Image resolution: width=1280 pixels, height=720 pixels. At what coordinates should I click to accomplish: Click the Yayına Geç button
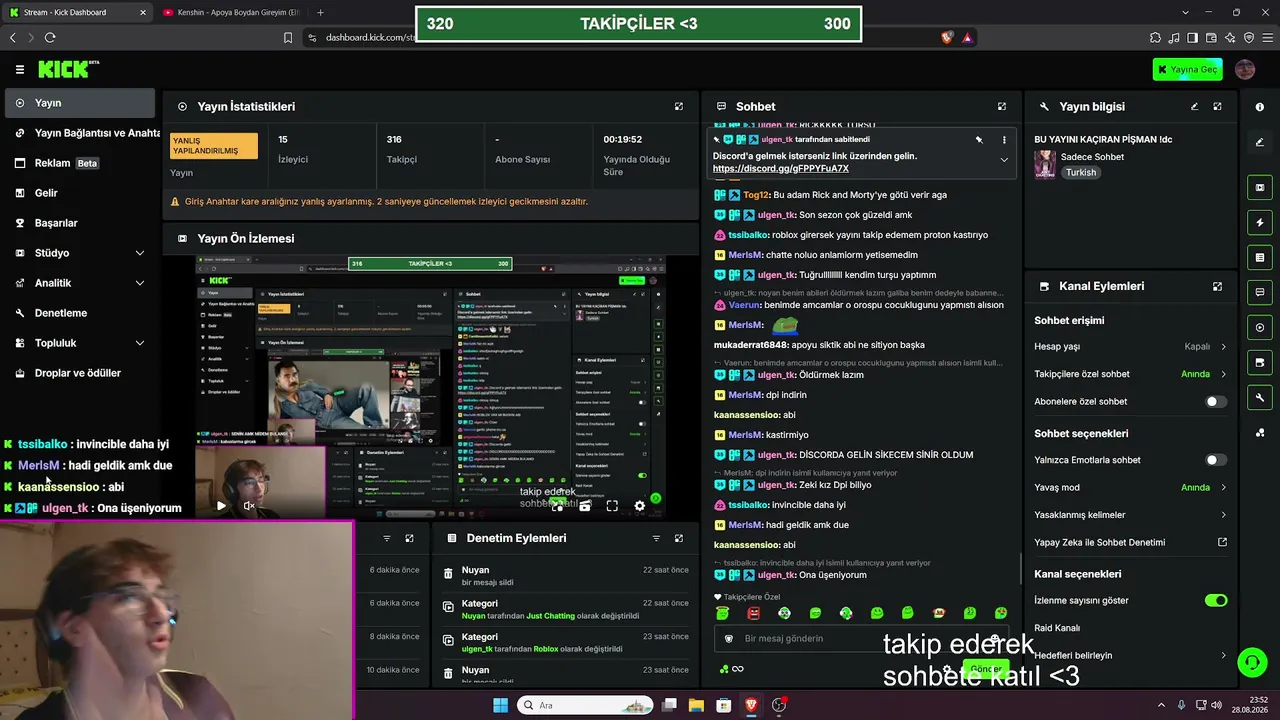click(x=1187, y=69)
